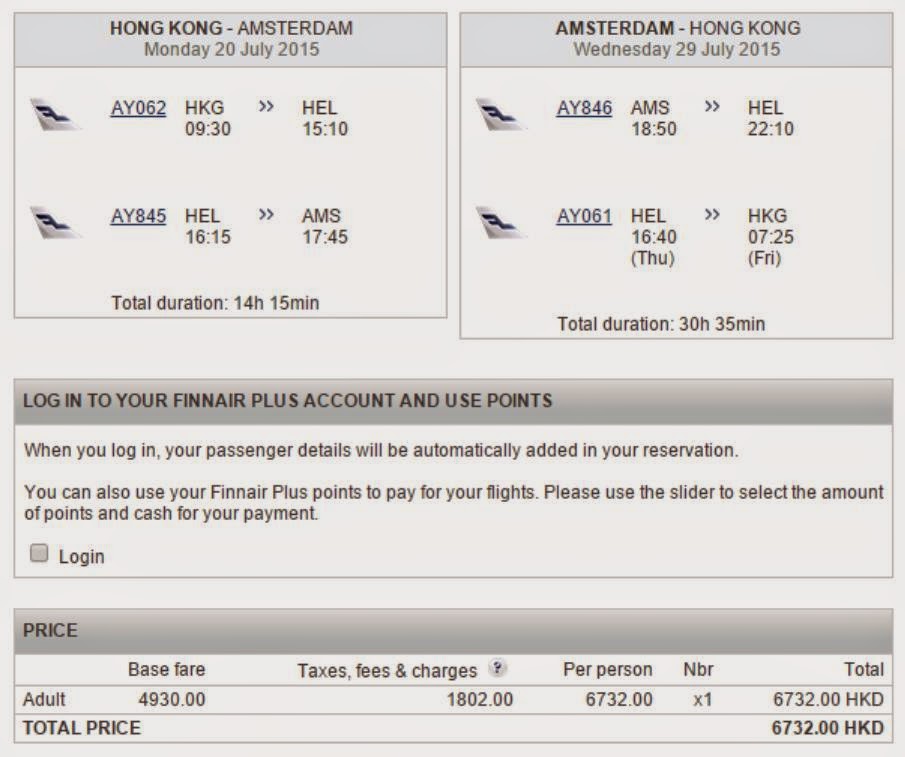The width and height of the screenshot is (905, 757).
Task: Tick the Login checkbox
Action: 39,553
